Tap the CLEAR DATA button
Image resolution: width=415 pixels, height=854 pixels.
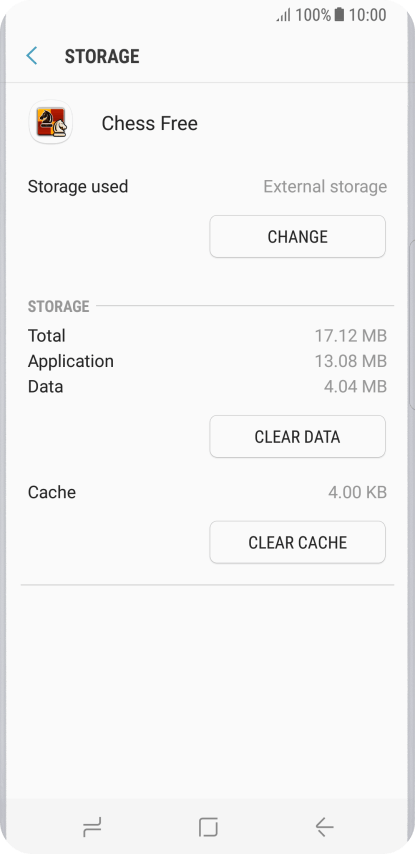pos(297,436)
